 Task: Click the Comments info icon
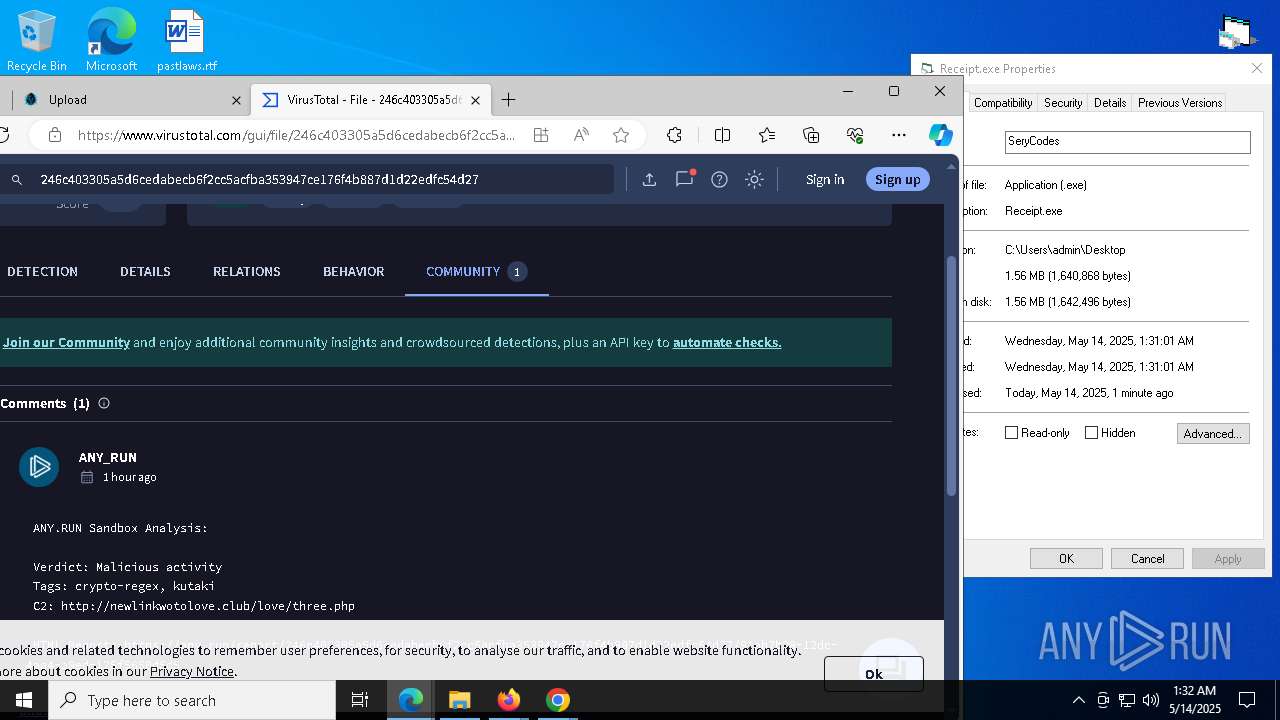click(x=104, y=403)
